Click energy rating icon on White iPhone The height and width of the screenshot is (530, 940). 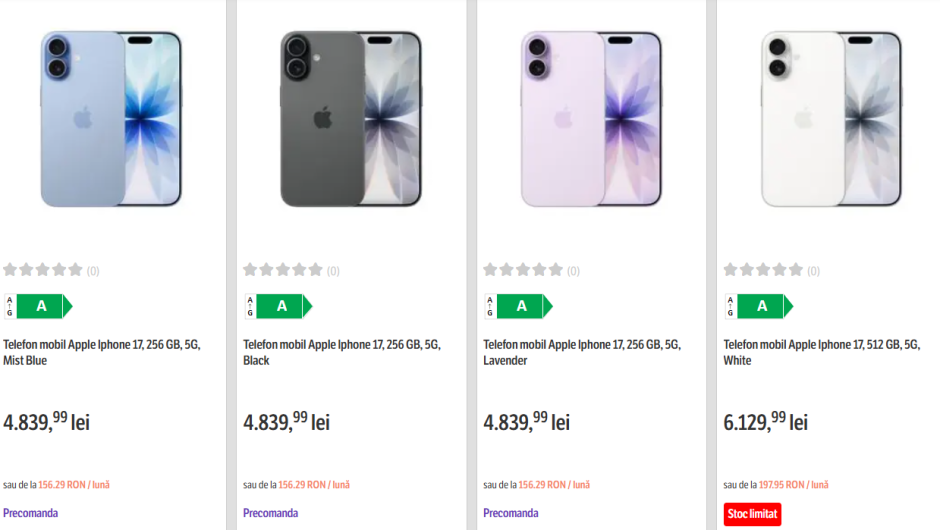(759, 306)
